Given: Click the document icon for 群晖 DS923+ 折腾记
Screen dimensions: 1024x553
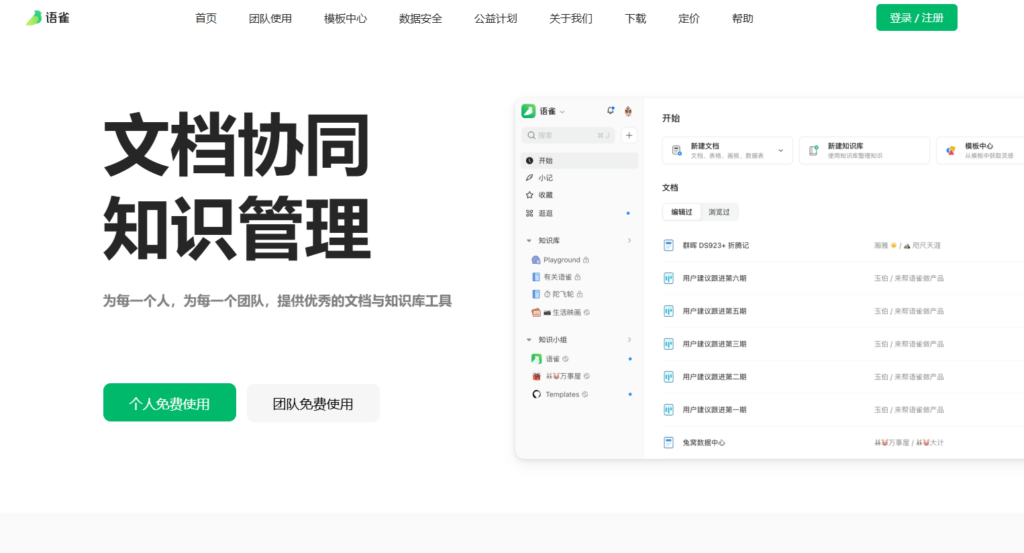Looking at the screenshot, I should pyautogui.click(x=669, y=245).
